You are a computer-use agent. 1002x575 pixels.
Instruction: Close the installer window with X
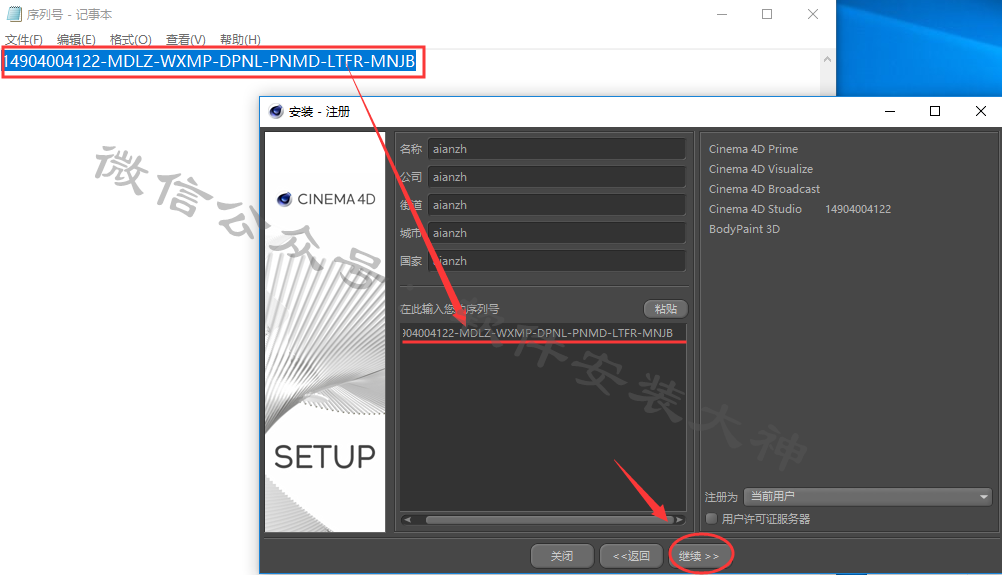[980, 111]
